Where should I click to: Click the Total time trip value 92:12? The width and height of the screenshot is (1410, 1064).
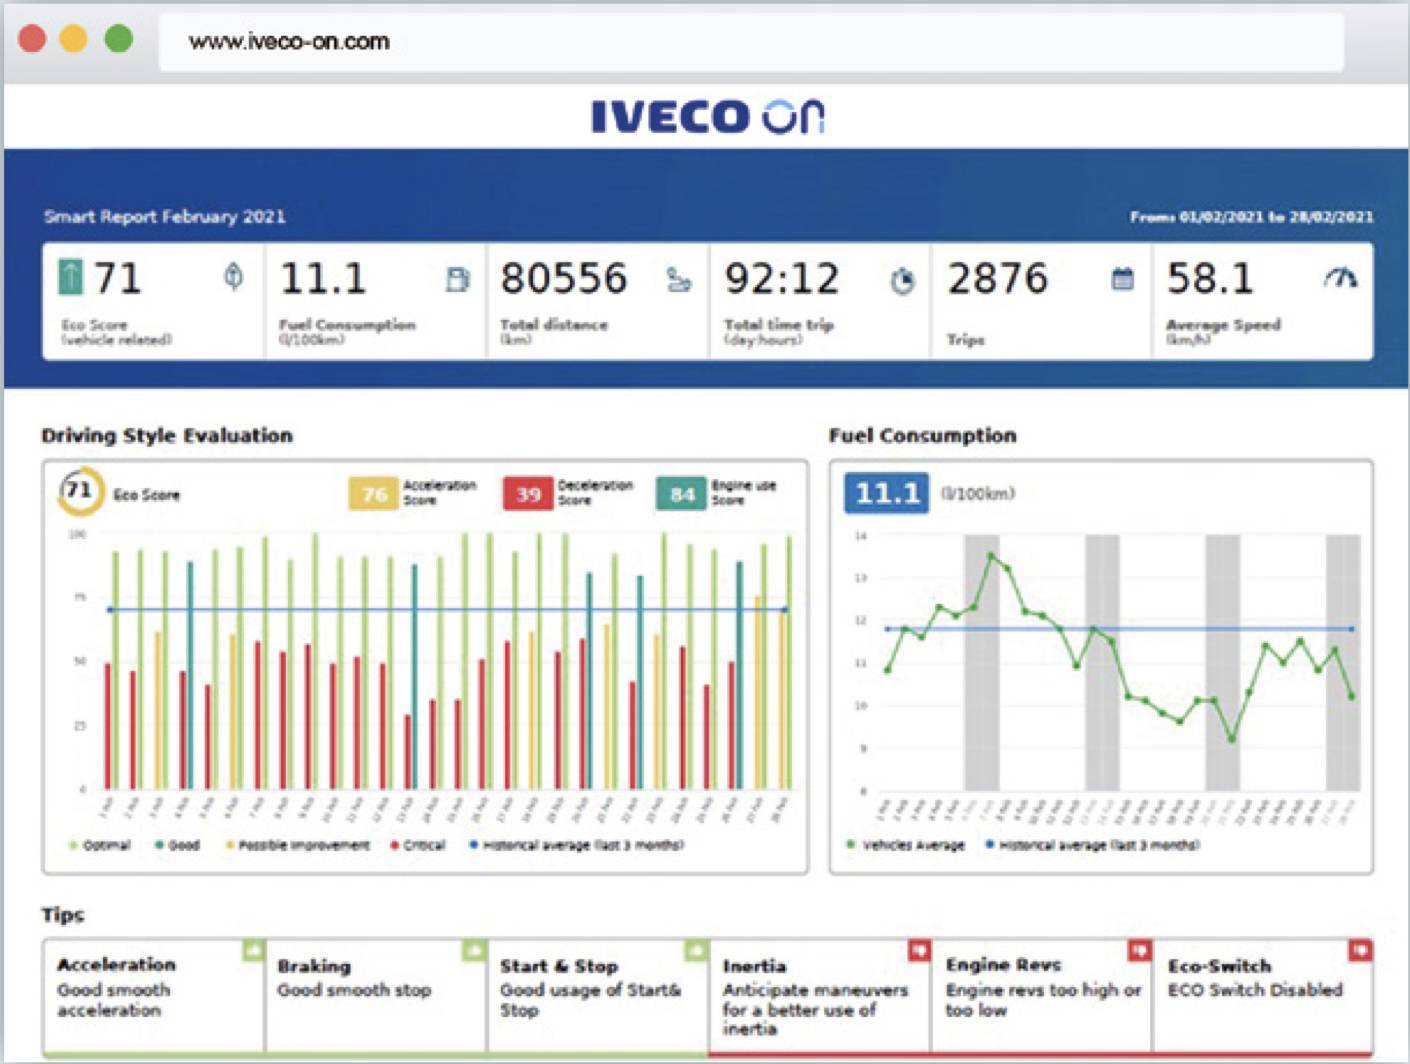(782, 278)
